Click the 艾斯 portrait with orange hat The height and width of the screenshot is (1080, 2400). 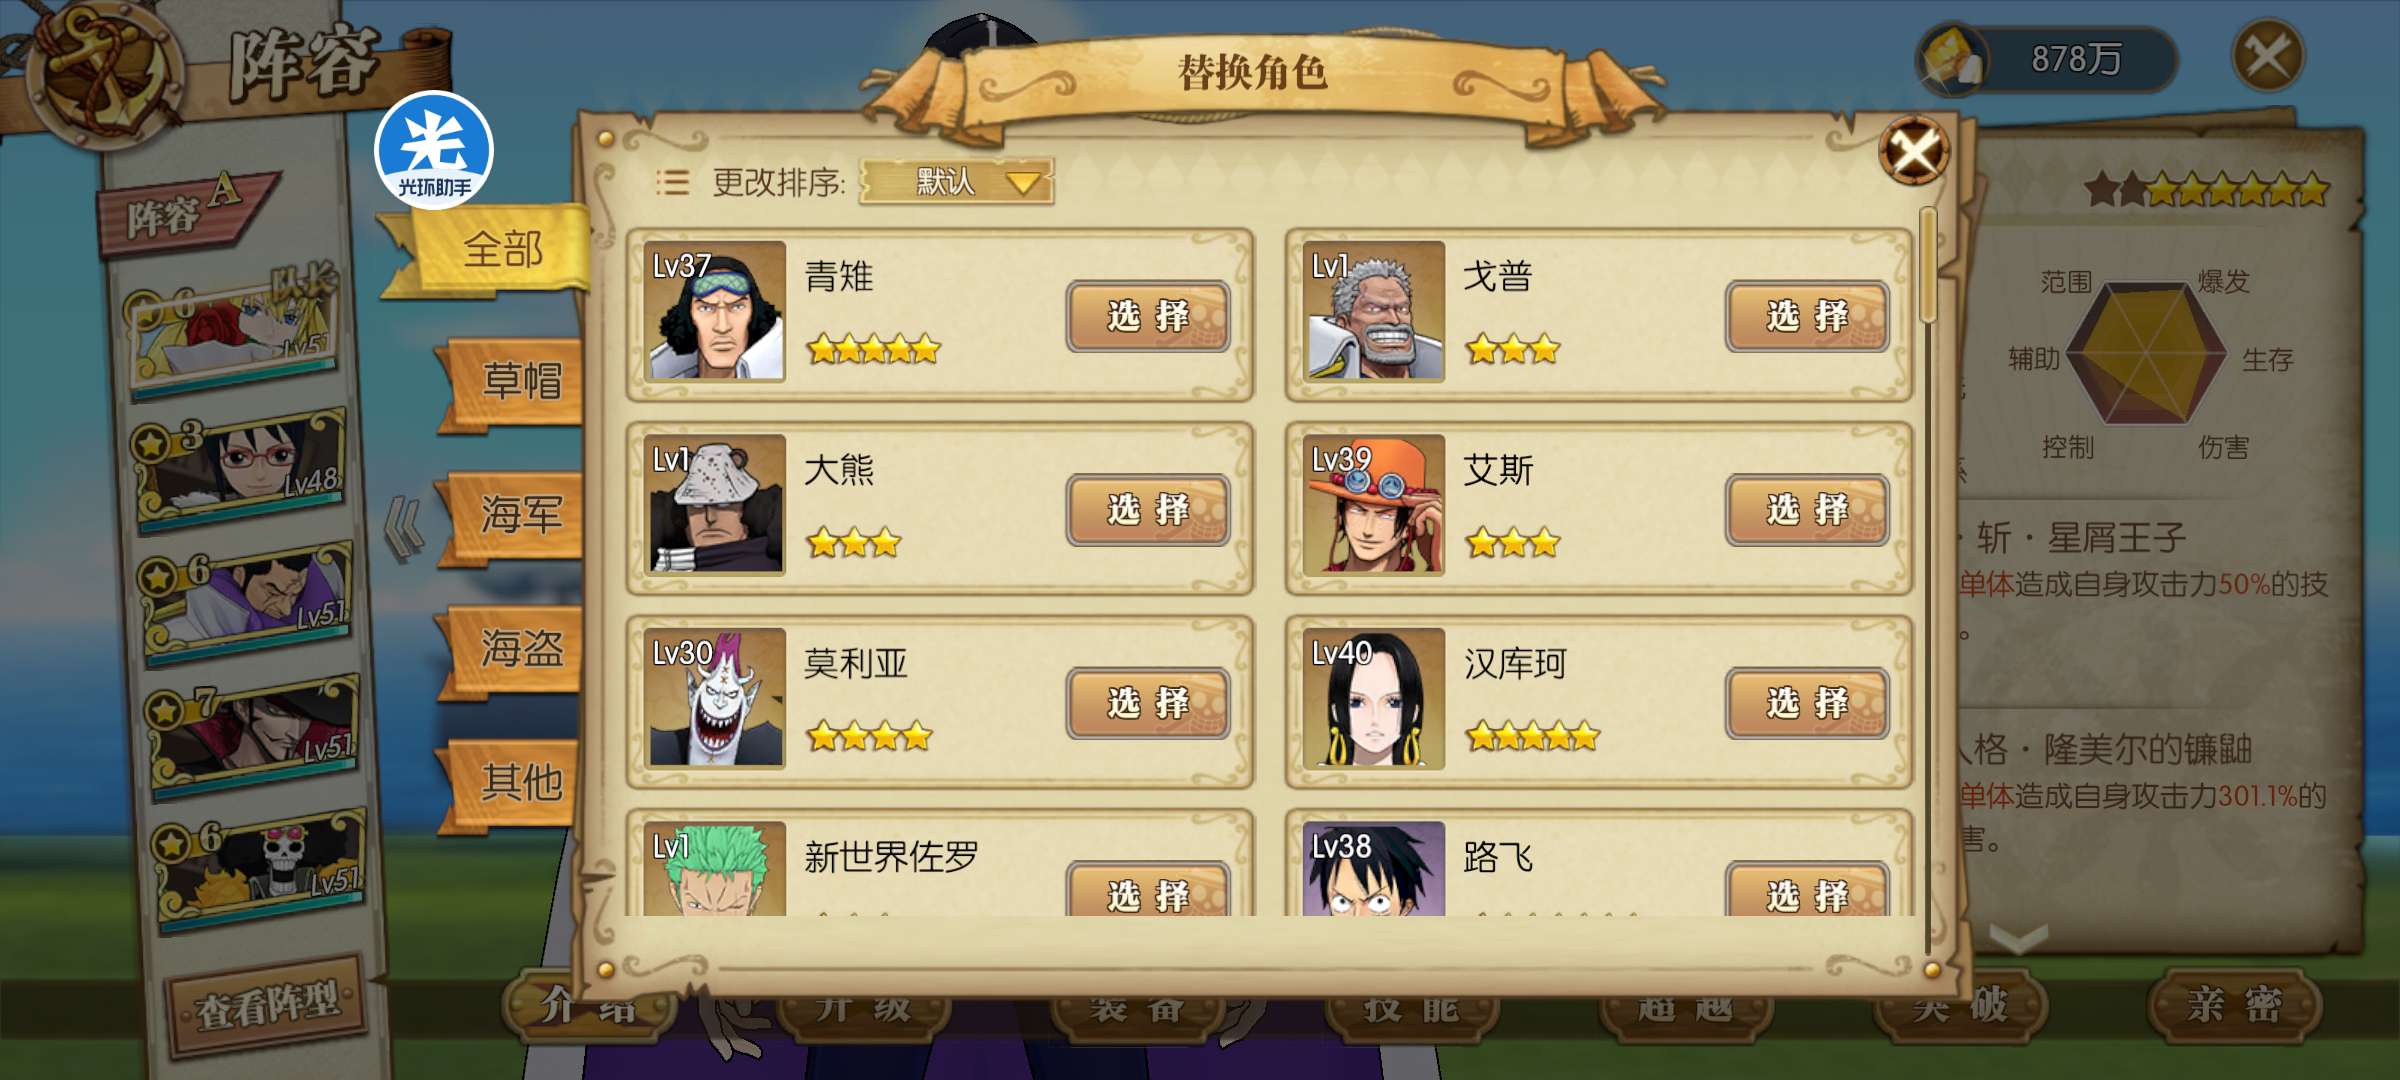point(1374,504)
